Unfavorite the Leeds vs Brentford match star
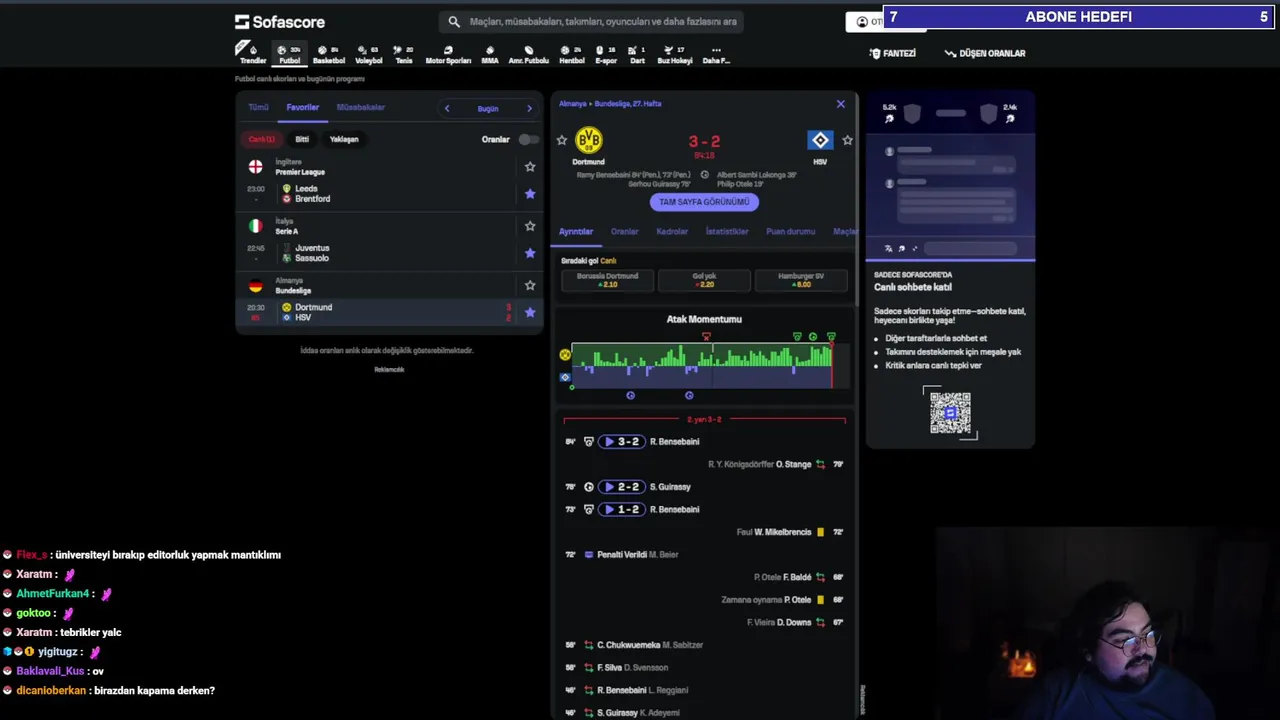 coord(530,194)
